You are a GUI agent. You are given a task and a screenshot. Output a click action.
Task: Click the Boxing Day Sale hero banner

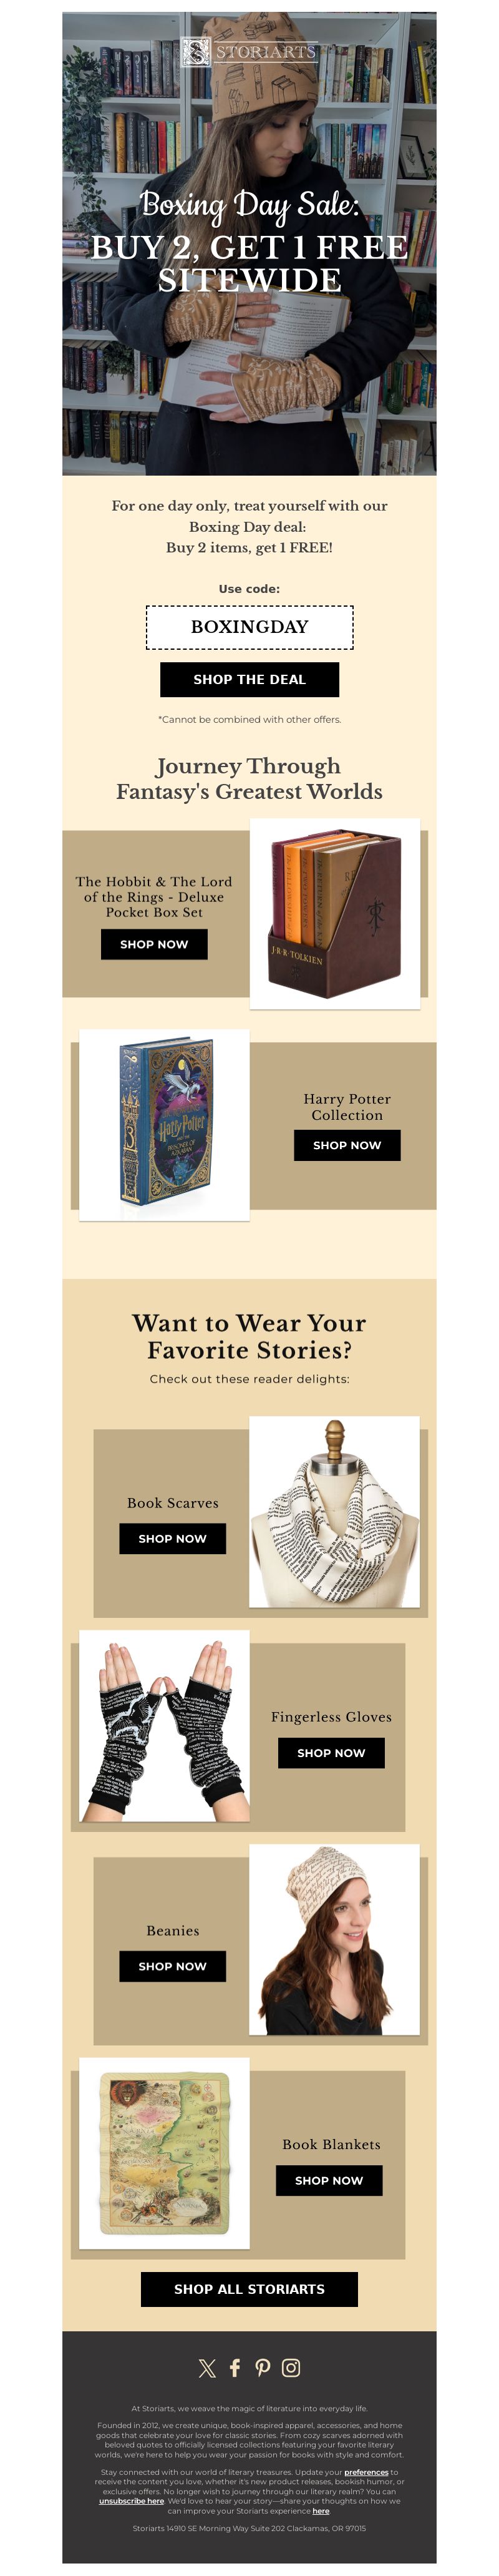(249, 244)
